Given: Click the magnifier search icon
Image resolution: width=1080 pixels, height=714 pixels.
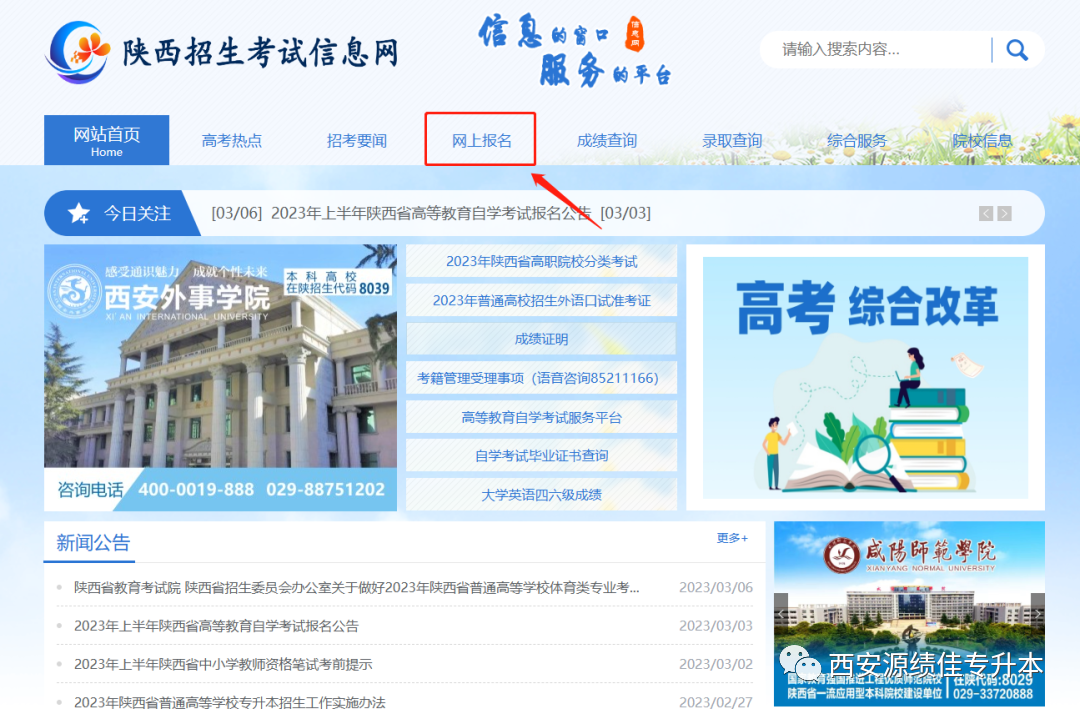Looking at the screenshot, I should tap(1017, 50).
